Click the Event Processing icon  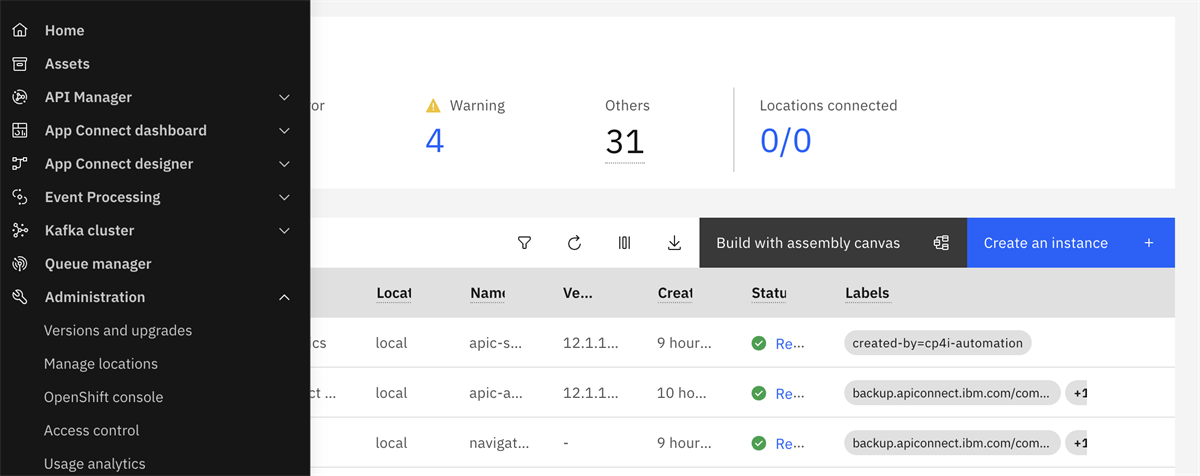click(x=19, y=197)
